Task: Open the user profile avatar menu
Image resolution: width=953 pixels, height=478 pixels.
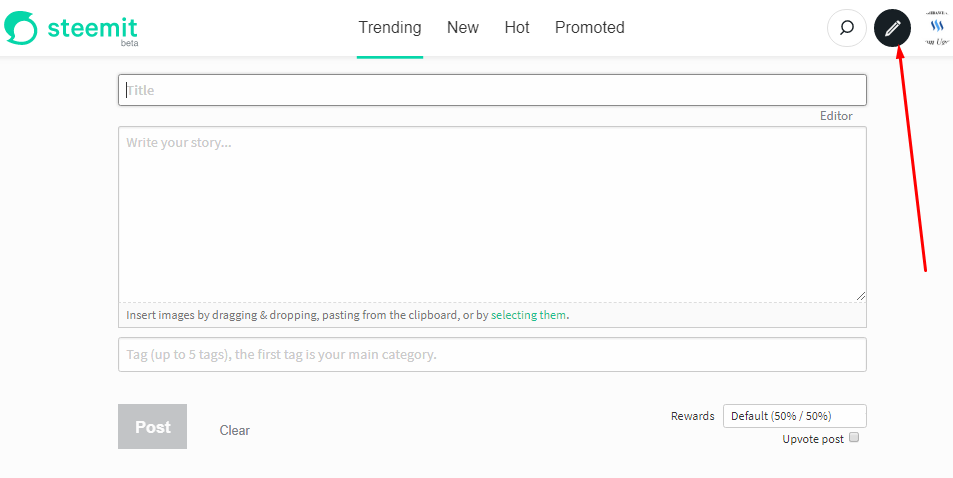Action: [x=937, y=28]
